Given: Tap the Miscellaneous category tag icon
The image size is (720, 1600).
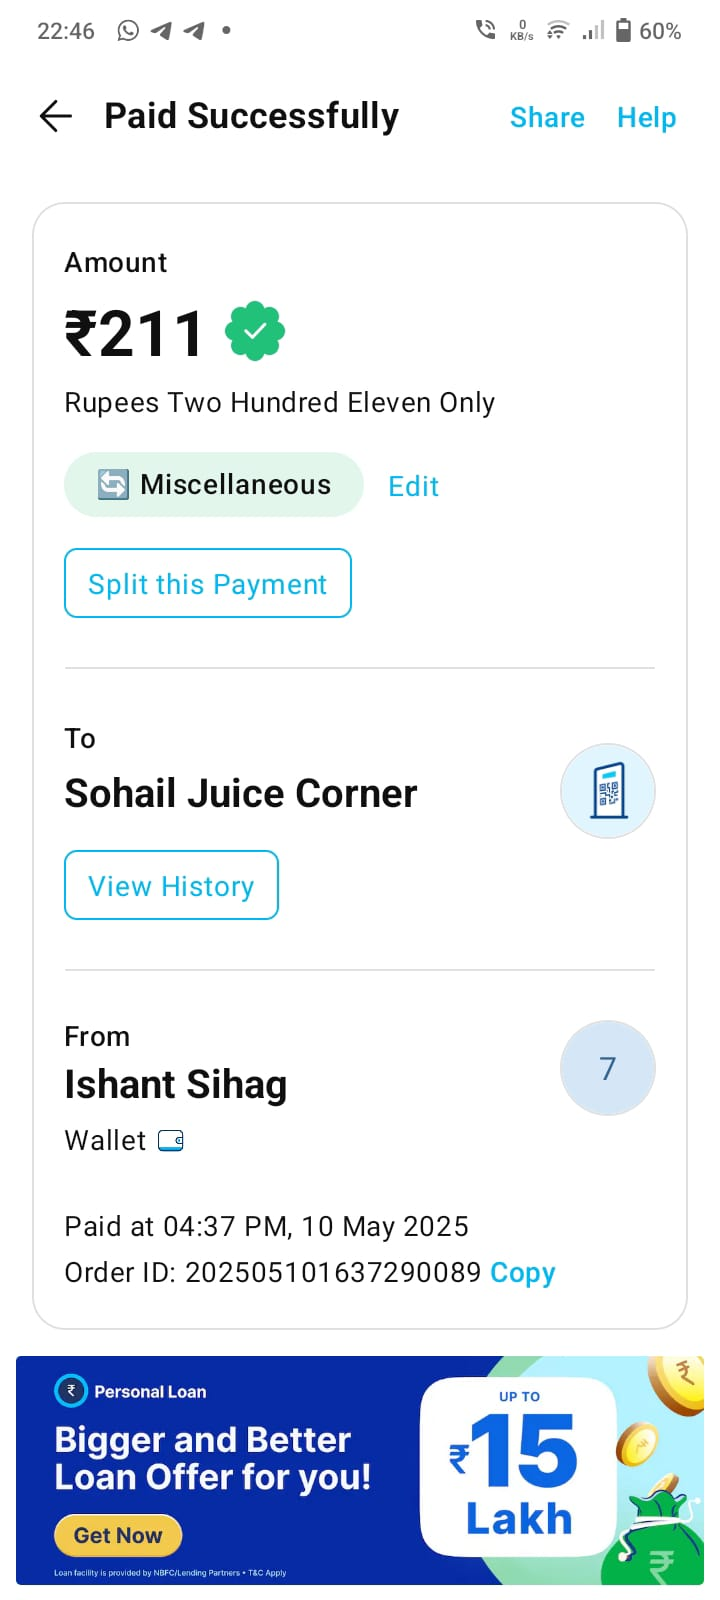Looking at the screenshot, I should [113, 485].
